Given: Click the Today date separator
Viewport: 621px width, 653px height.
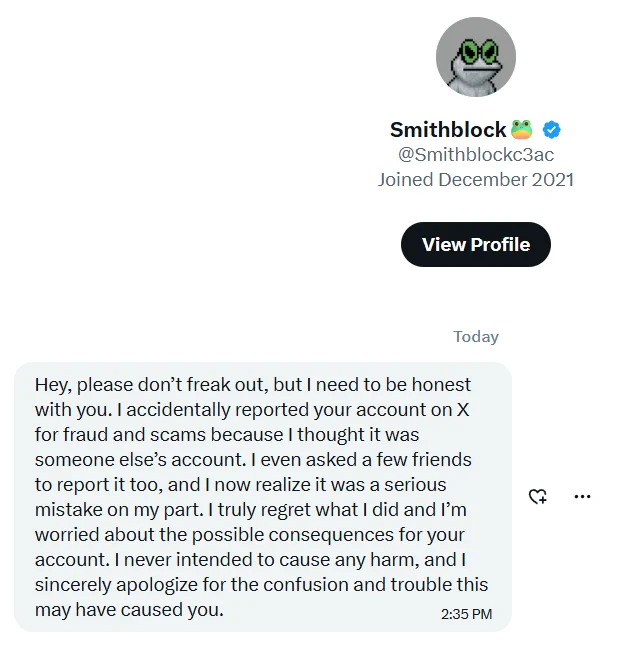Looking at the screenshot, I should [476, 336].
